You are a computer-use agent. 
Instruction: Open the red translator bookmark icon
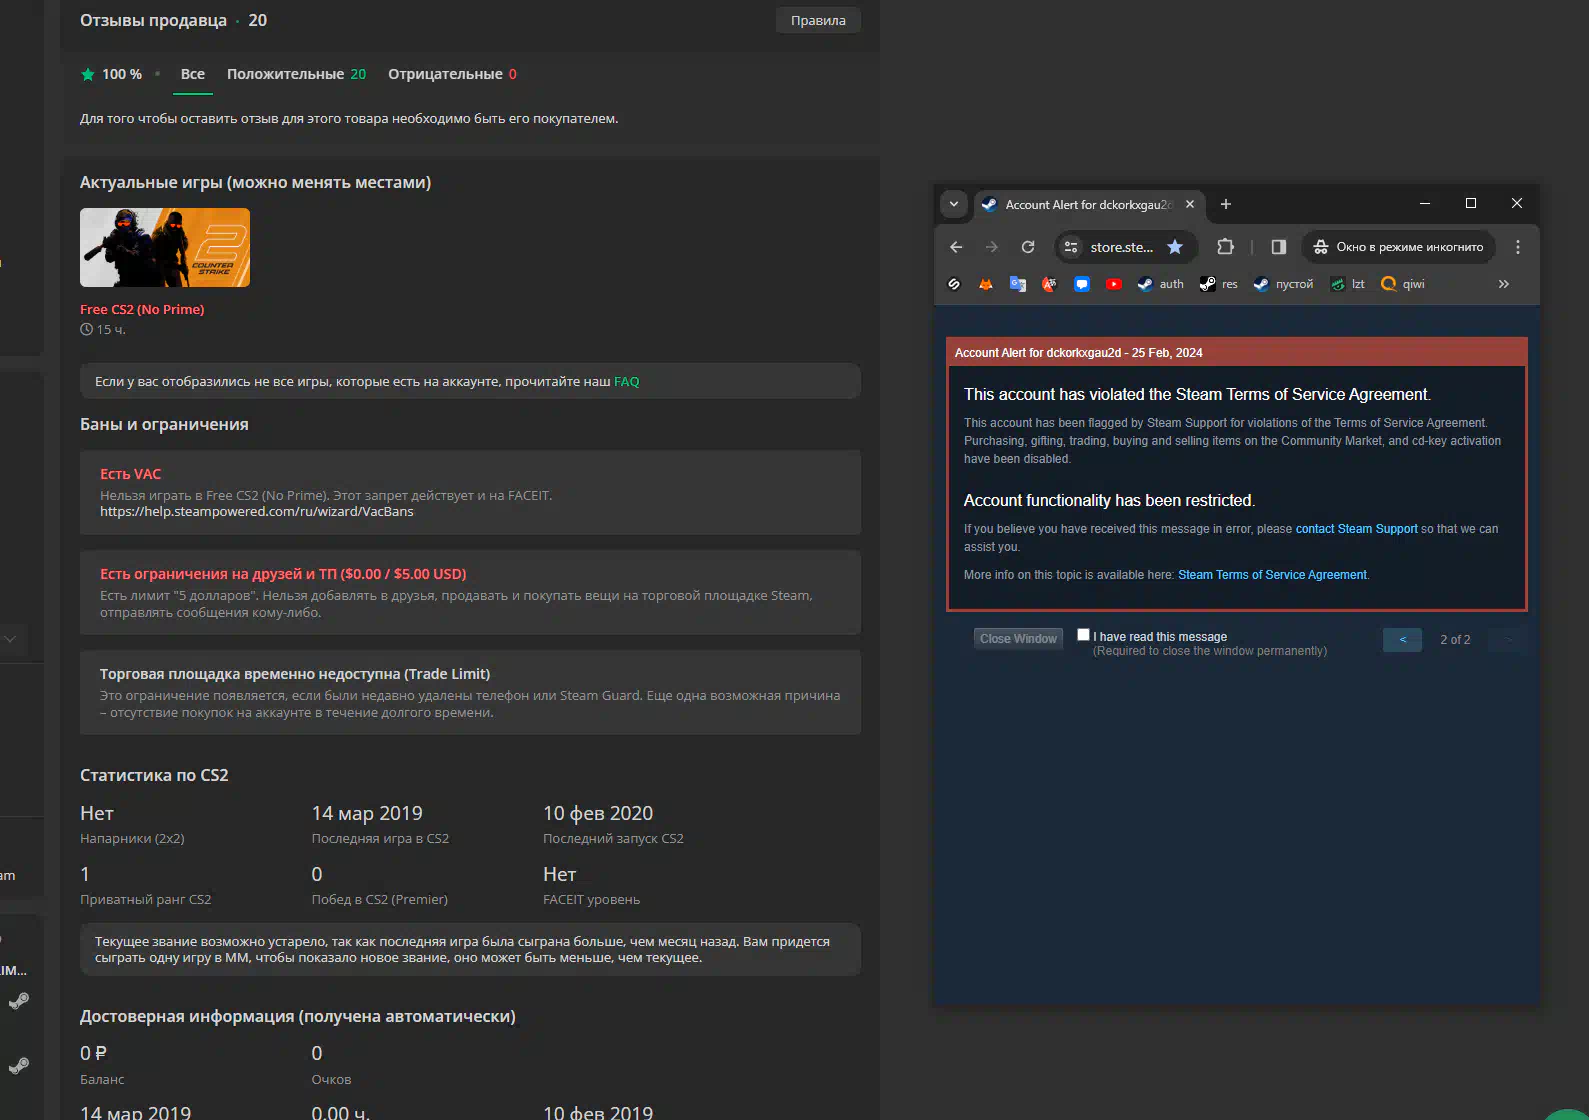(x=1049, y=284)
